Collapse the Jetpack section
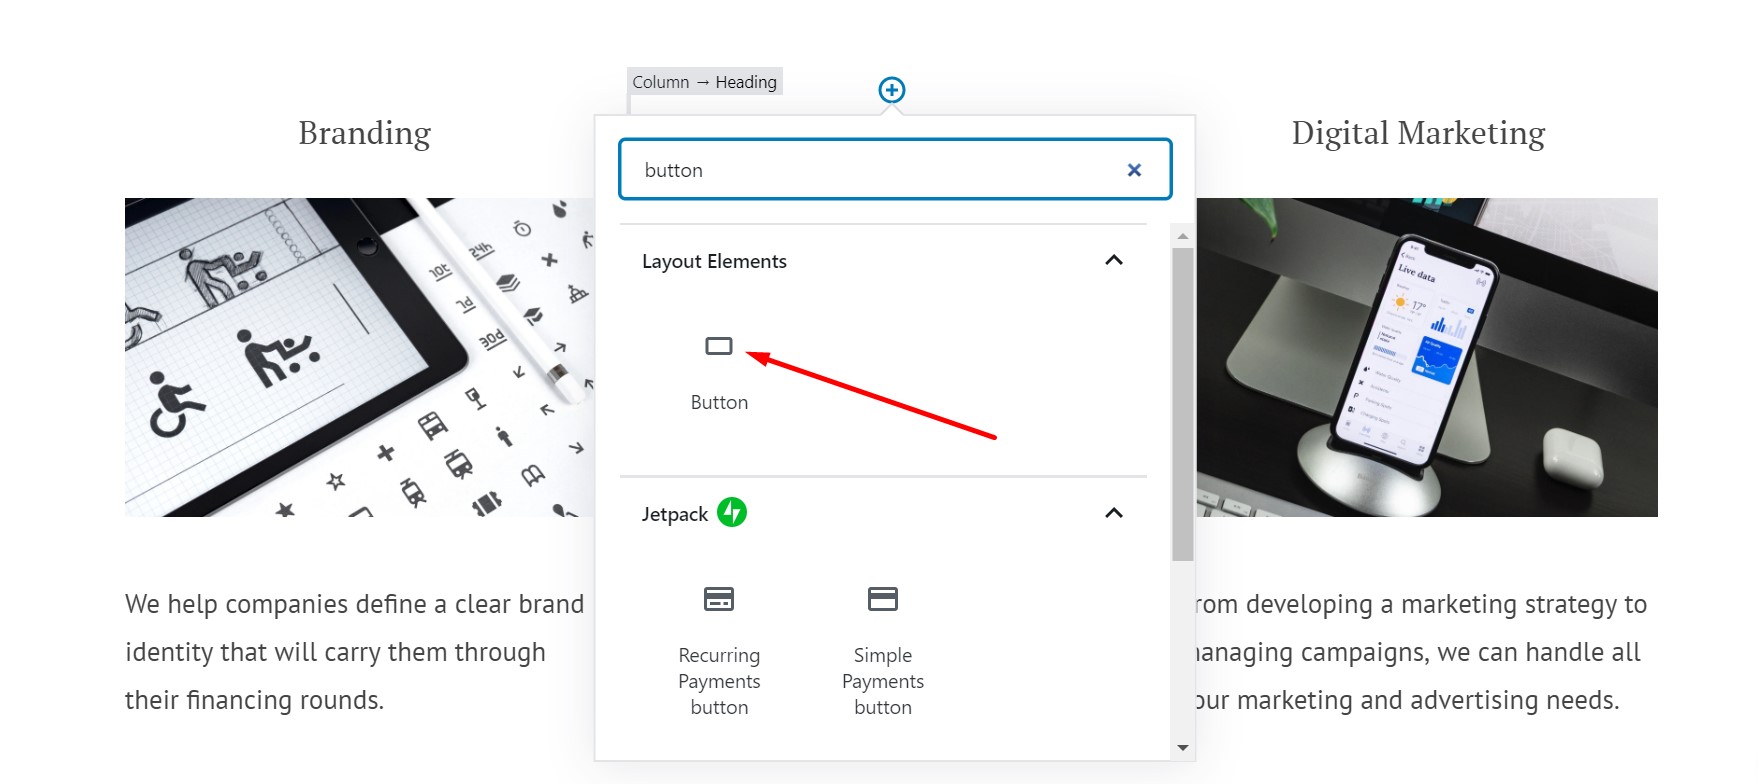Image resolution: width=1758 pixels, height=784 pixels. (x=1114, y=513)
